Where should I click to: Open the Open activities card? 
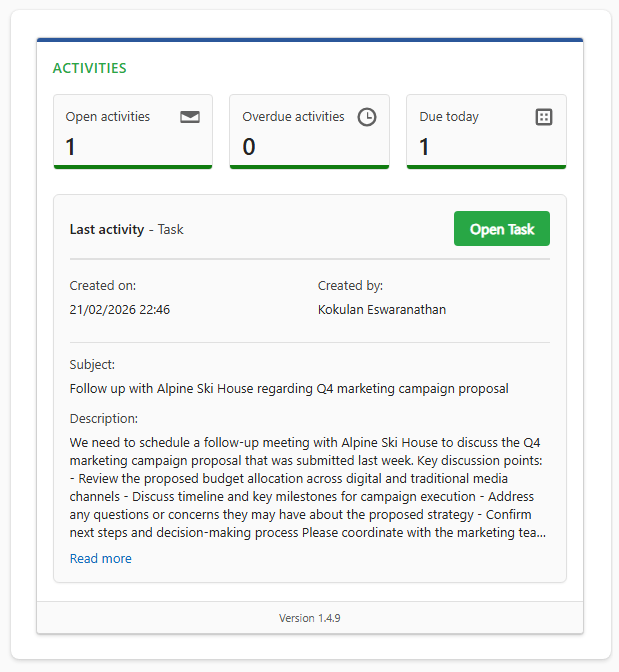tap(132, 131)
